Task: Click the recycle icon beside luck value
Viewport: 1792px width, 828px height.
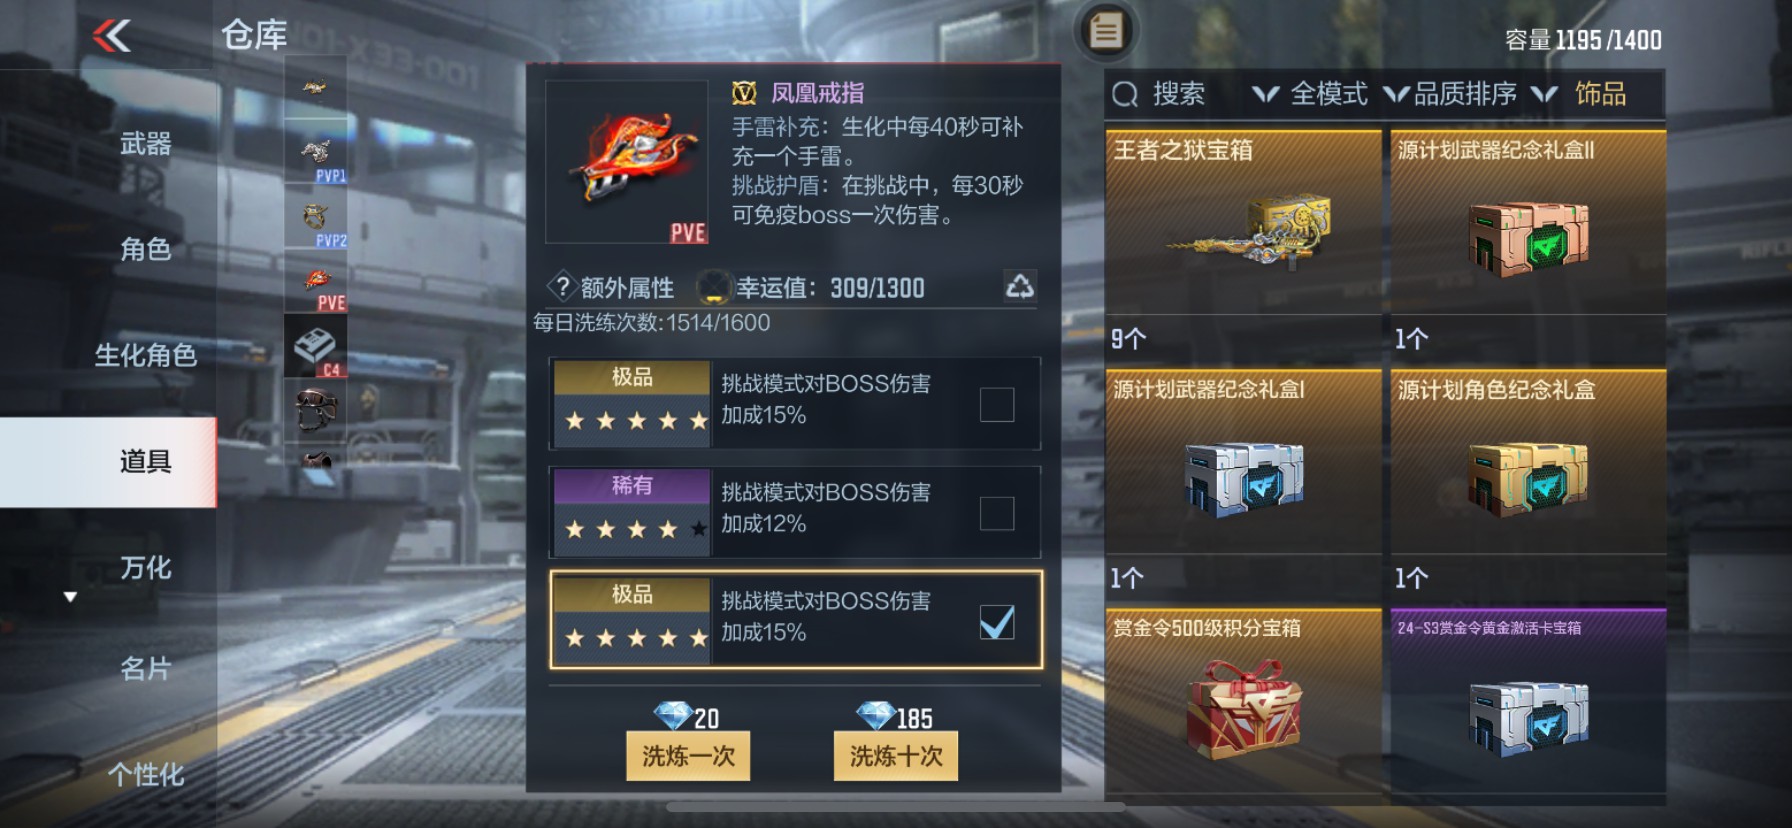Action: coord(1019,287)
